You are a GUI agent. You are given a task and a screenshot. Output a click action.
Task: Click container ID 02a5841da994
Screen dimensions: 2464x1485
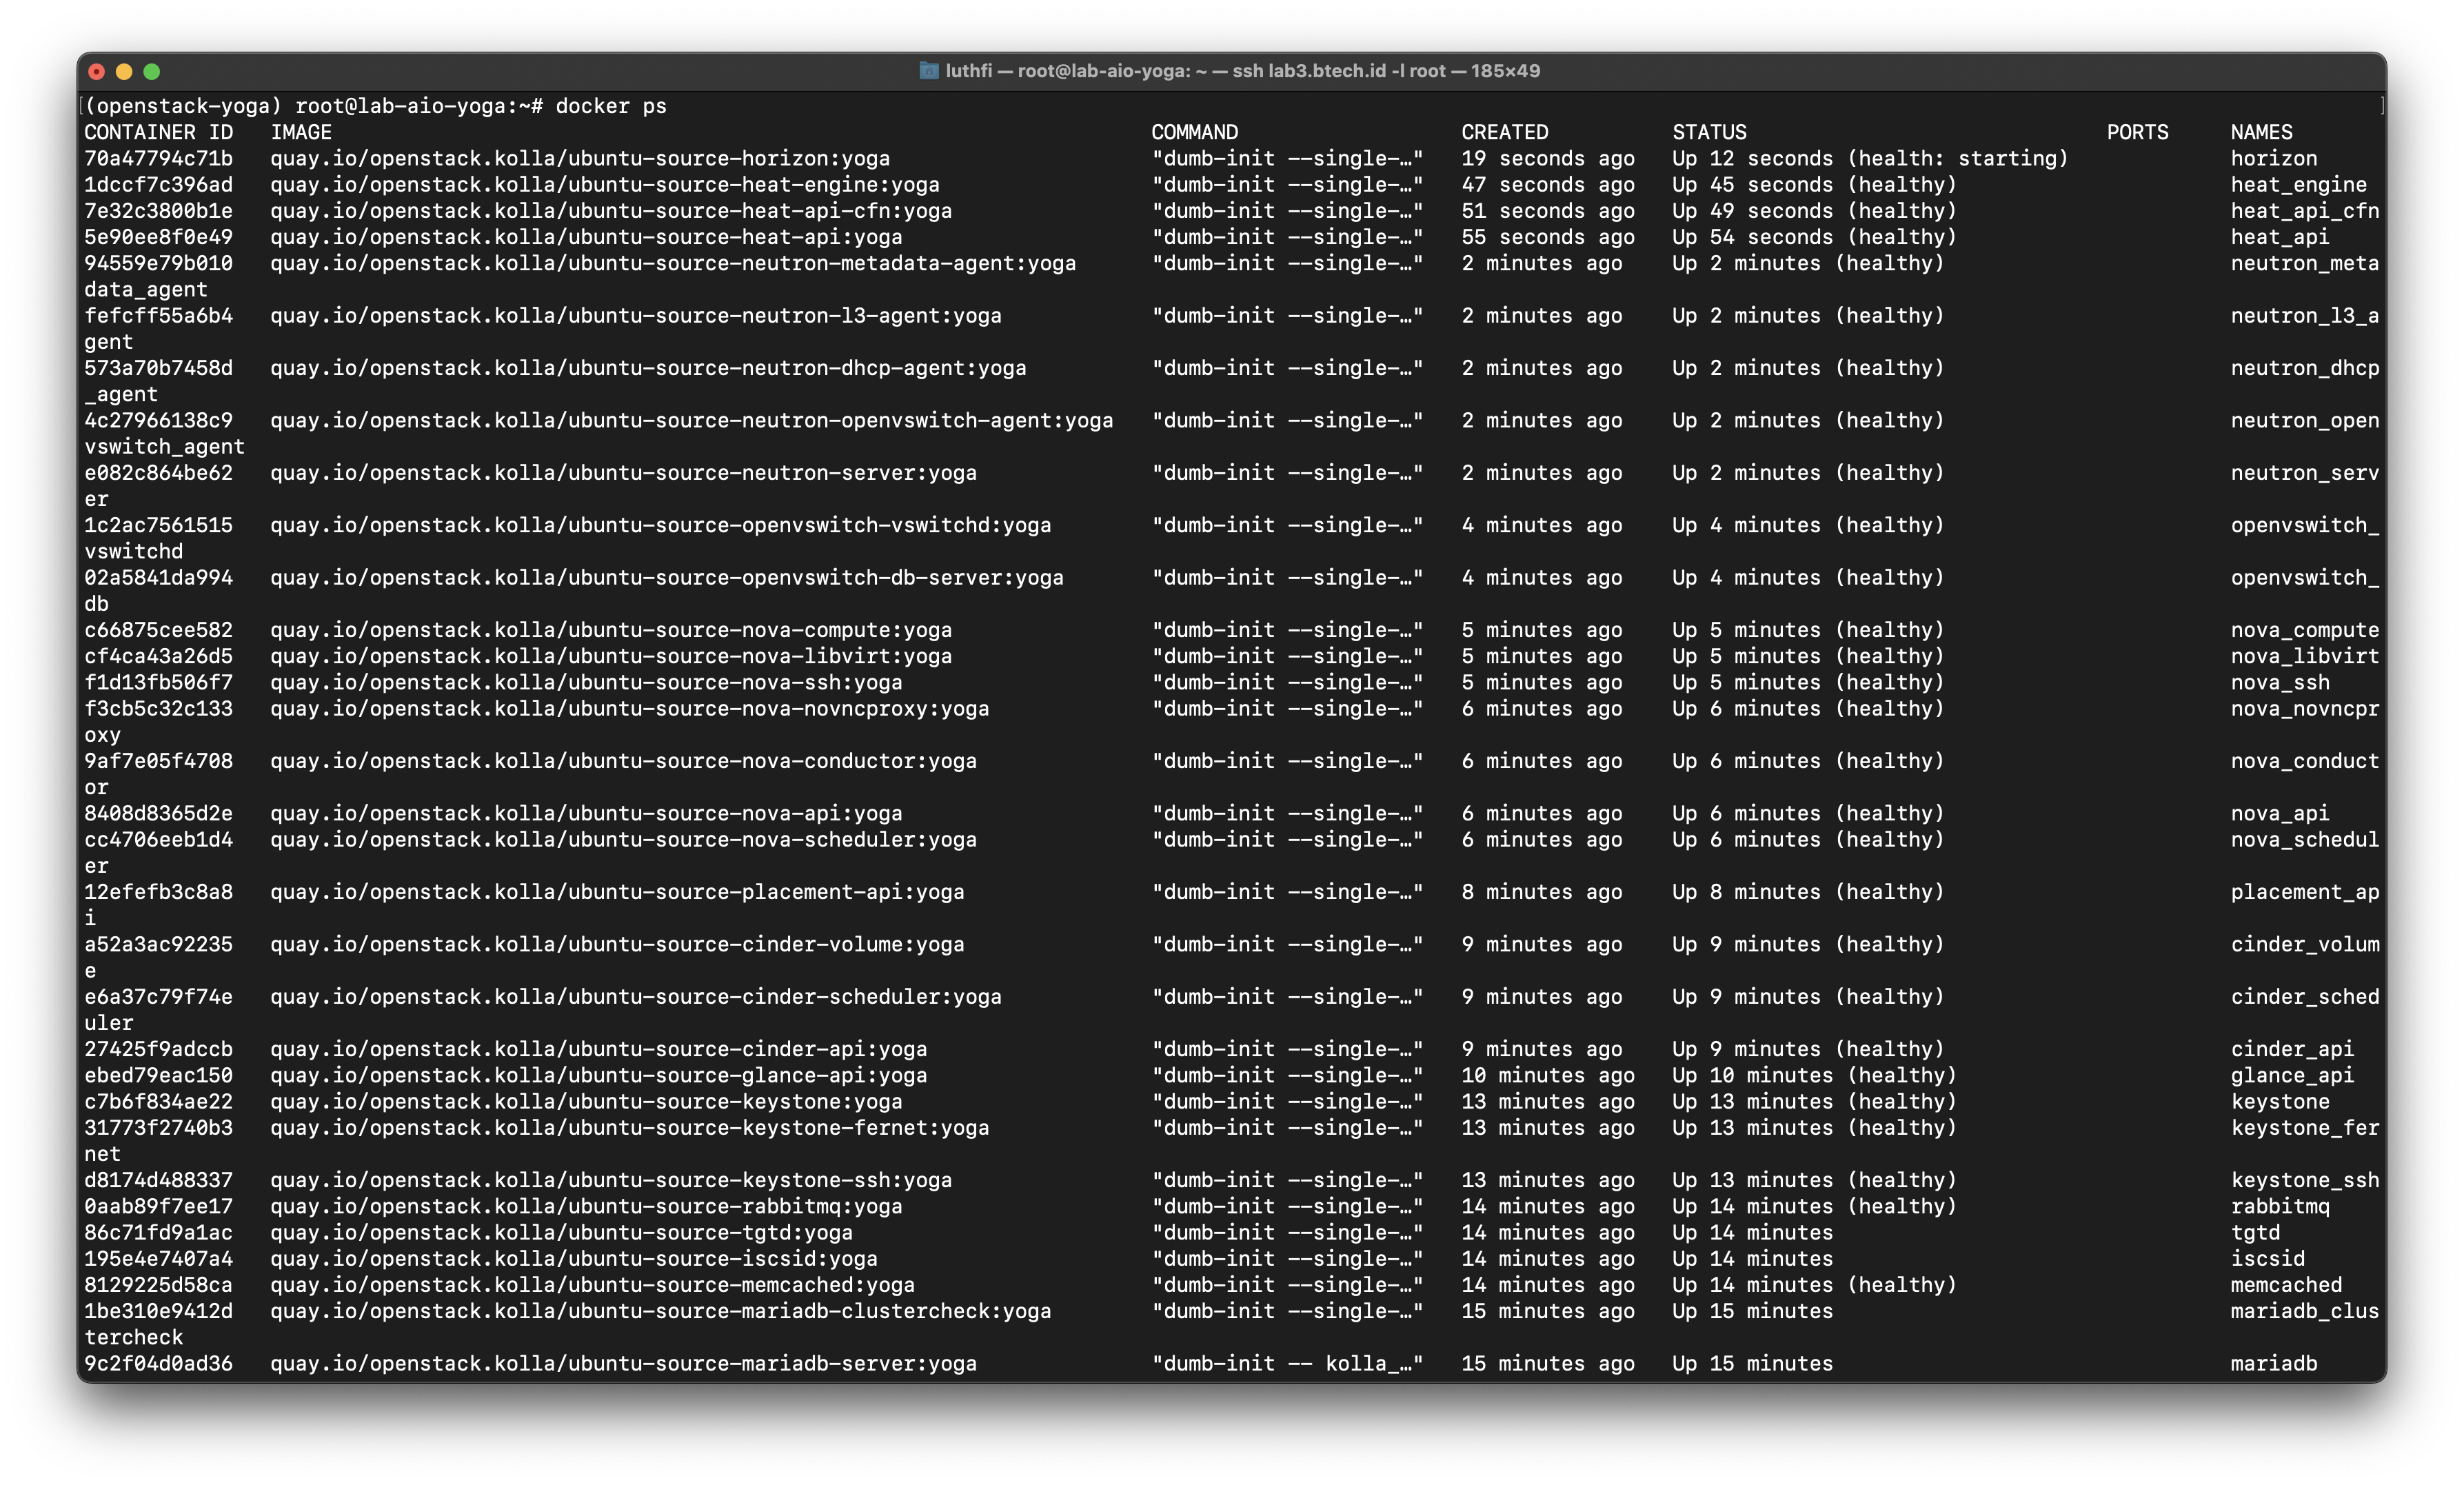(158, 577)
